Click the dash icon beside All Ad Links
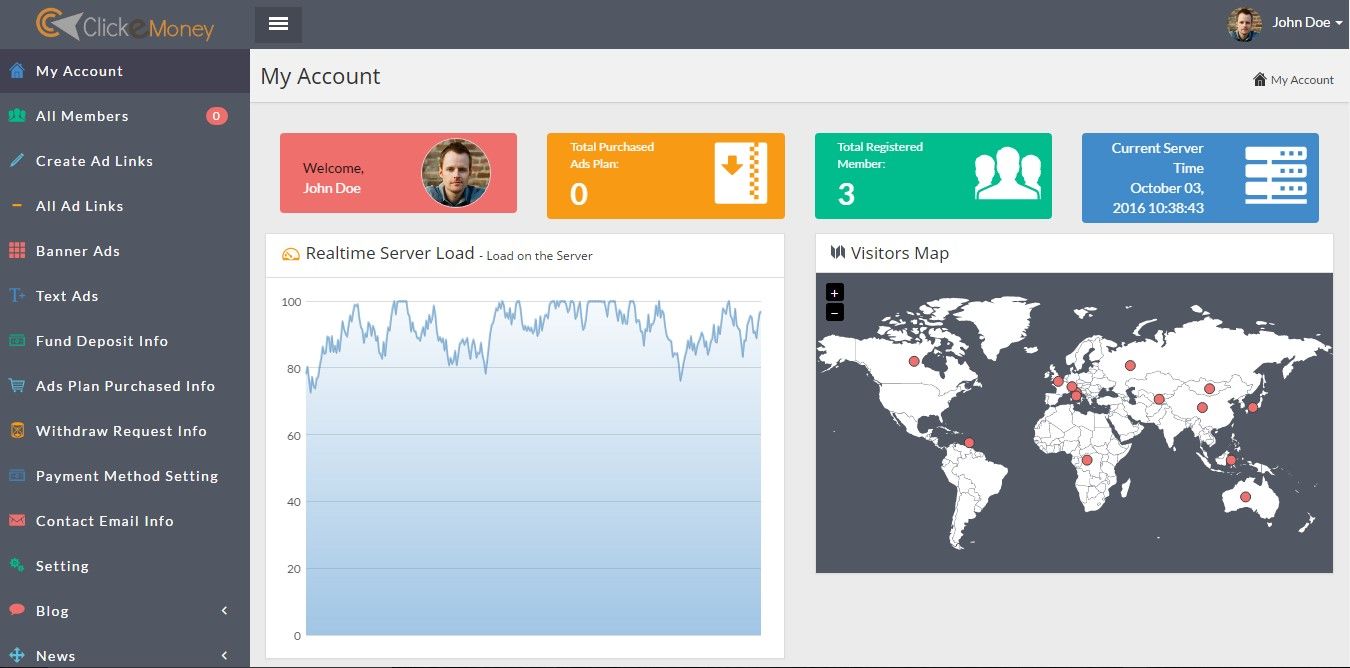1350x668 pixels. [x=17, y=206]
